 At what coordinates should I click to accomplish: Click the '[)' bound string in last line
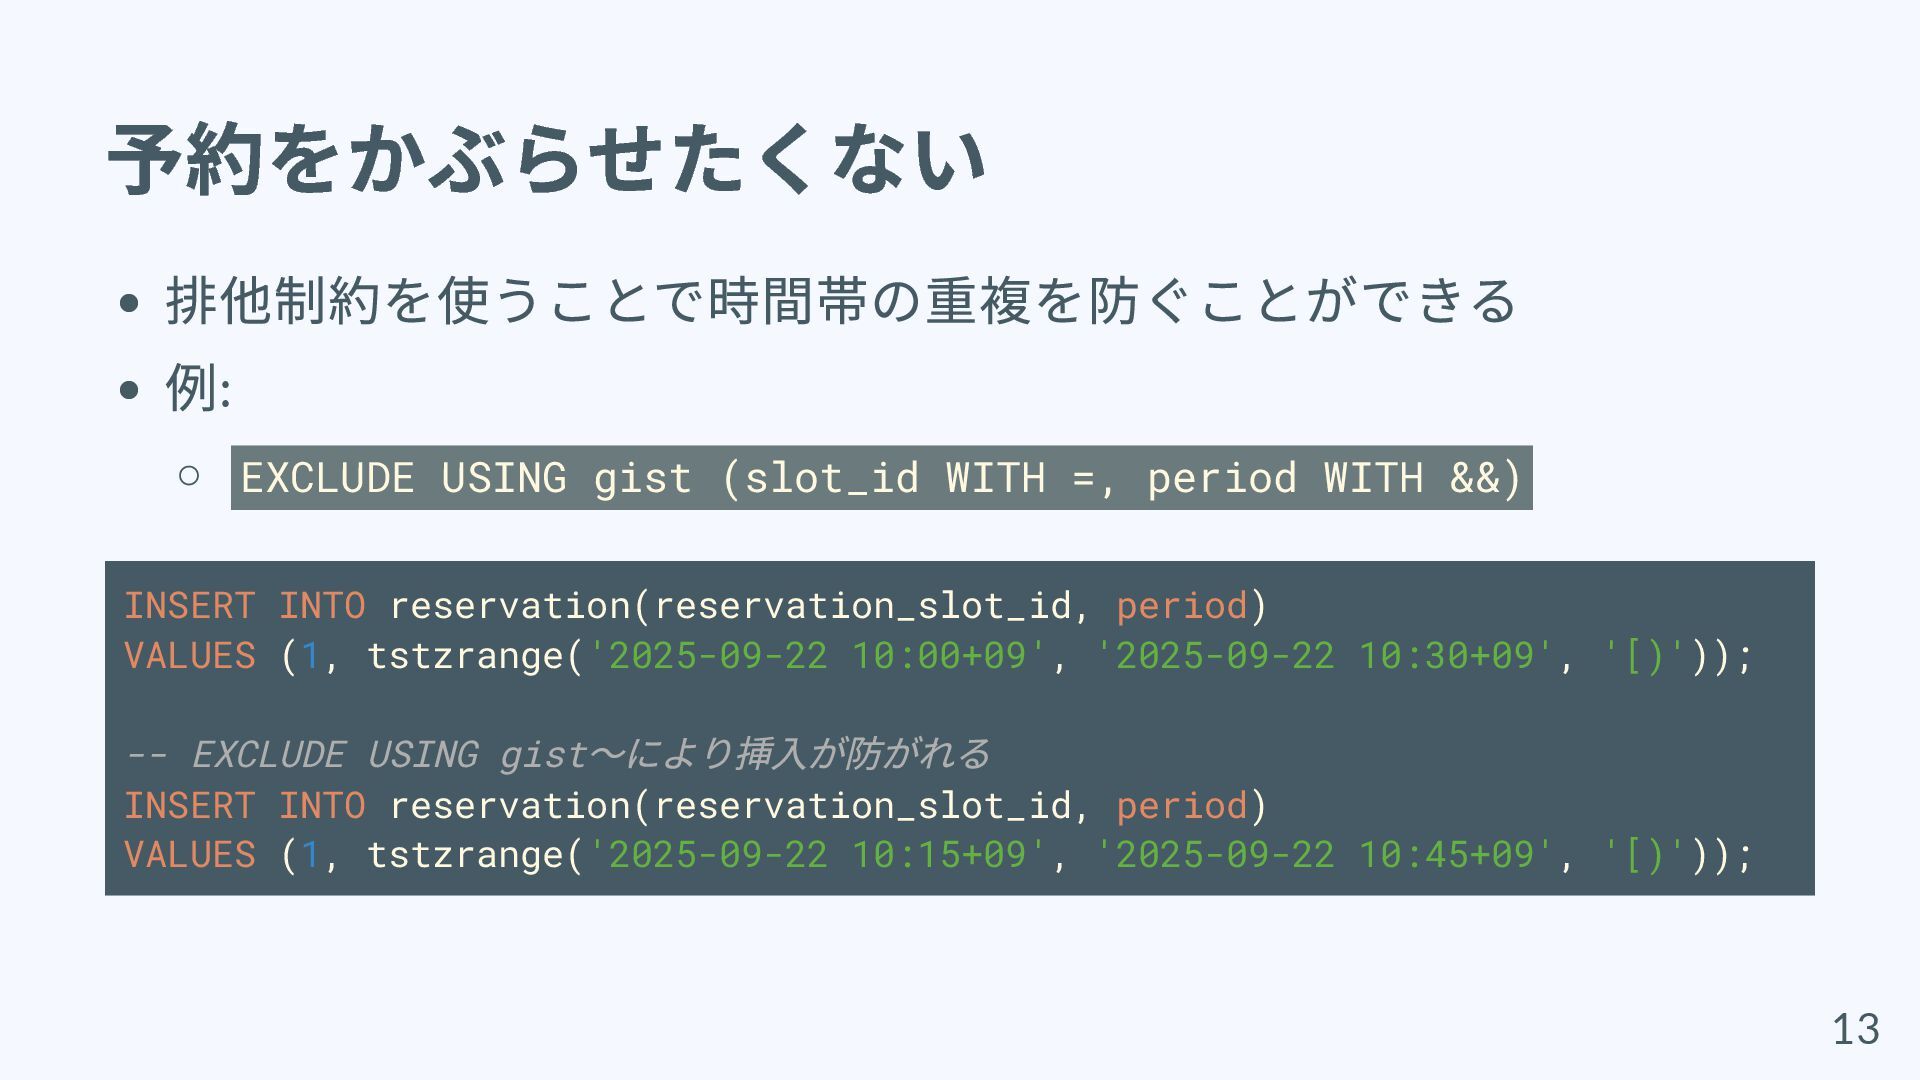[x=1644, y=855]
